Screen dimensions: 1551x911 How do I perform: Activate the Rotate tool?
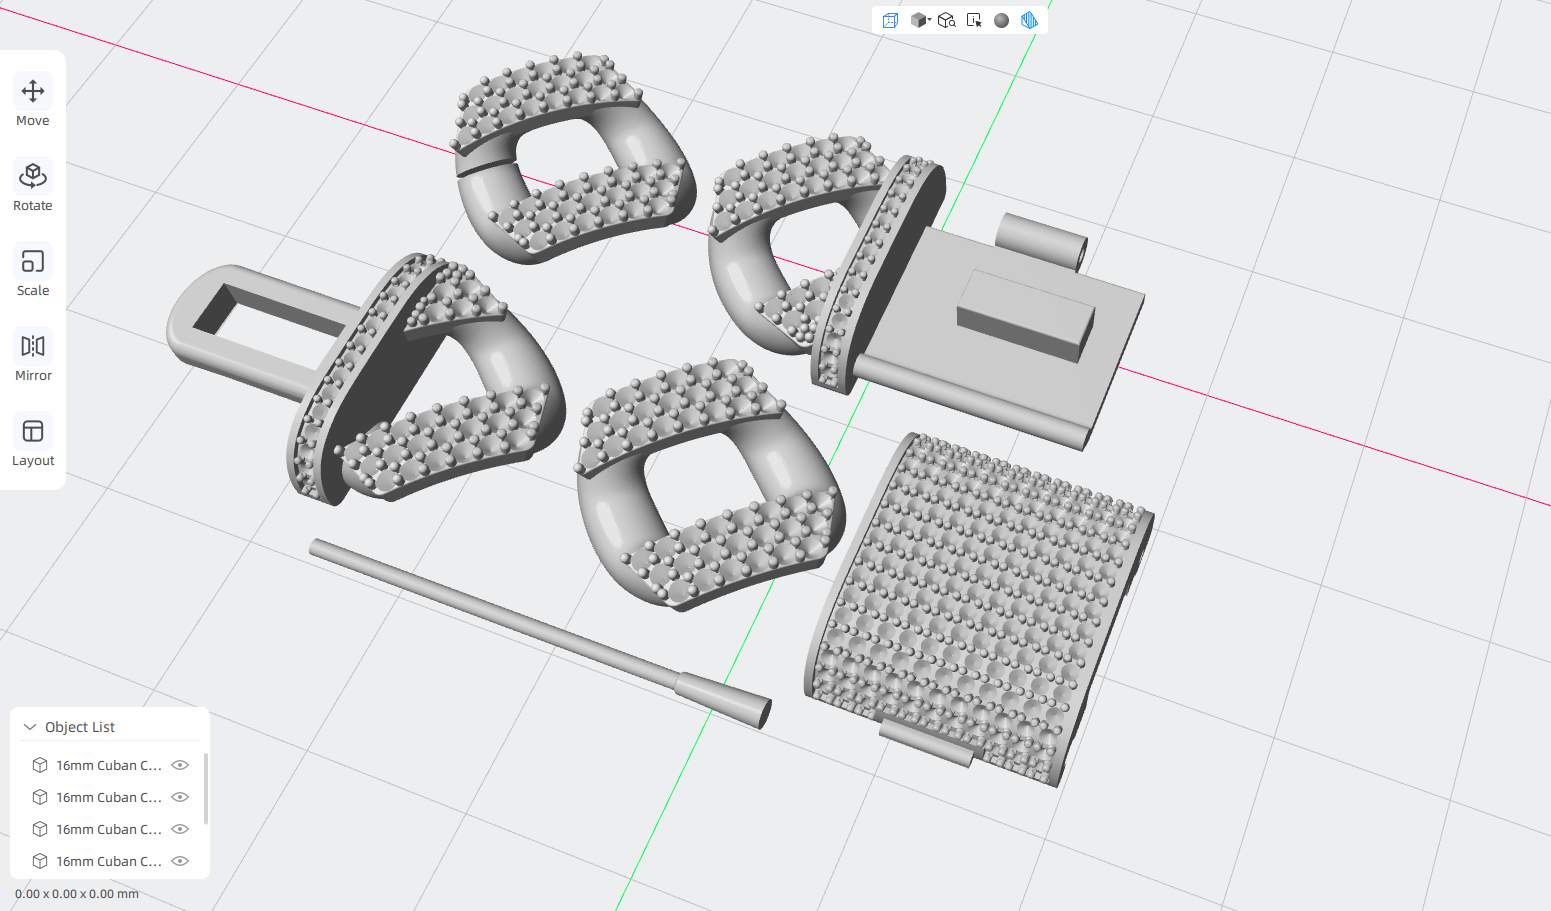33,187
